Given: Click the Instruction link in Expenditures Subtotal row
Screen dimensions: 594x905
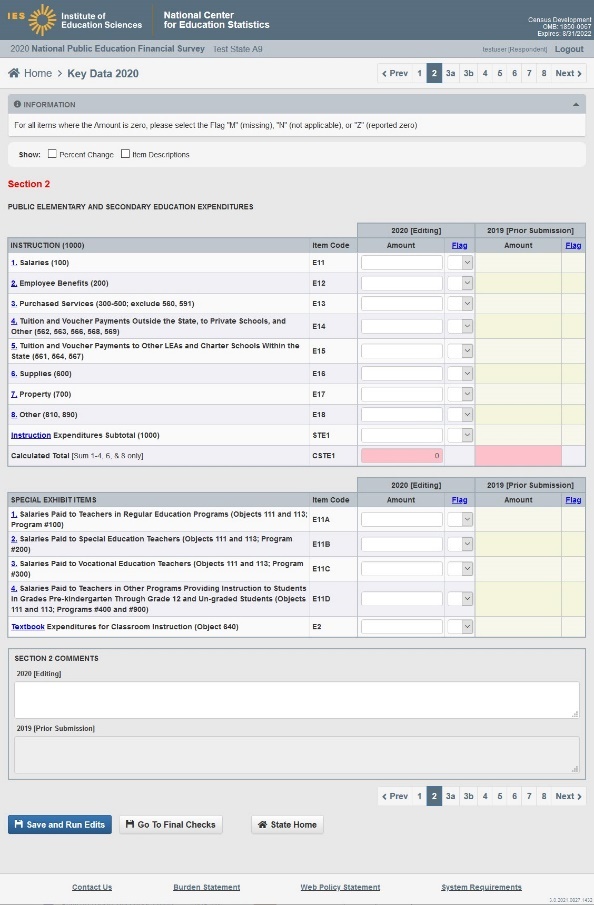Looking at the screenshot, I should coord(31,435).
